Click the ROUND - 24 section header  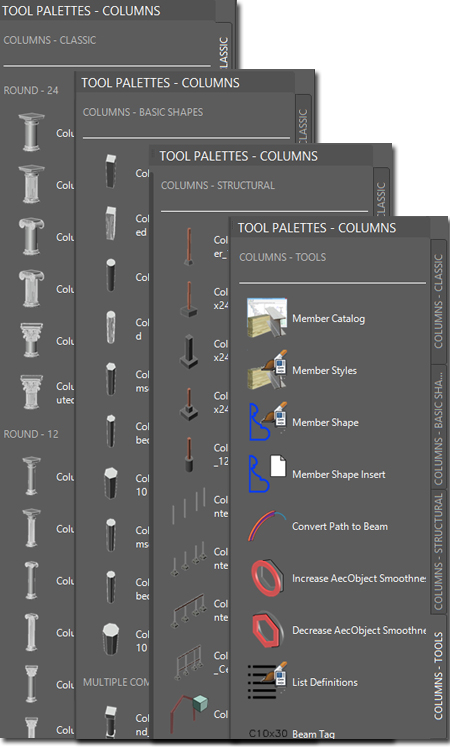click(x=31, y=90)
